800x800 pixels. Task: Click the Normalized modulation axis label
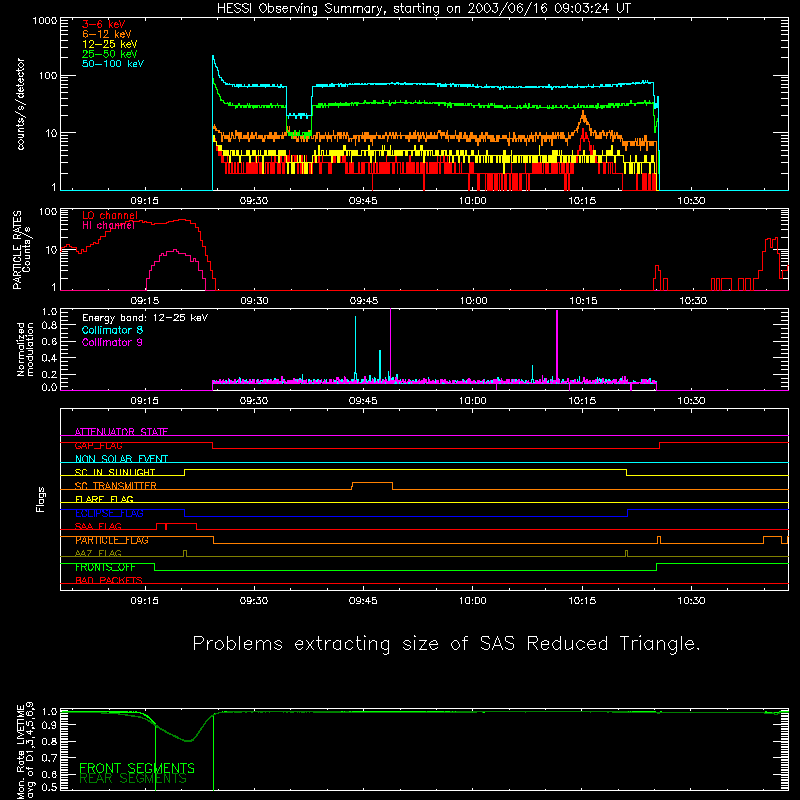point(25,349)
